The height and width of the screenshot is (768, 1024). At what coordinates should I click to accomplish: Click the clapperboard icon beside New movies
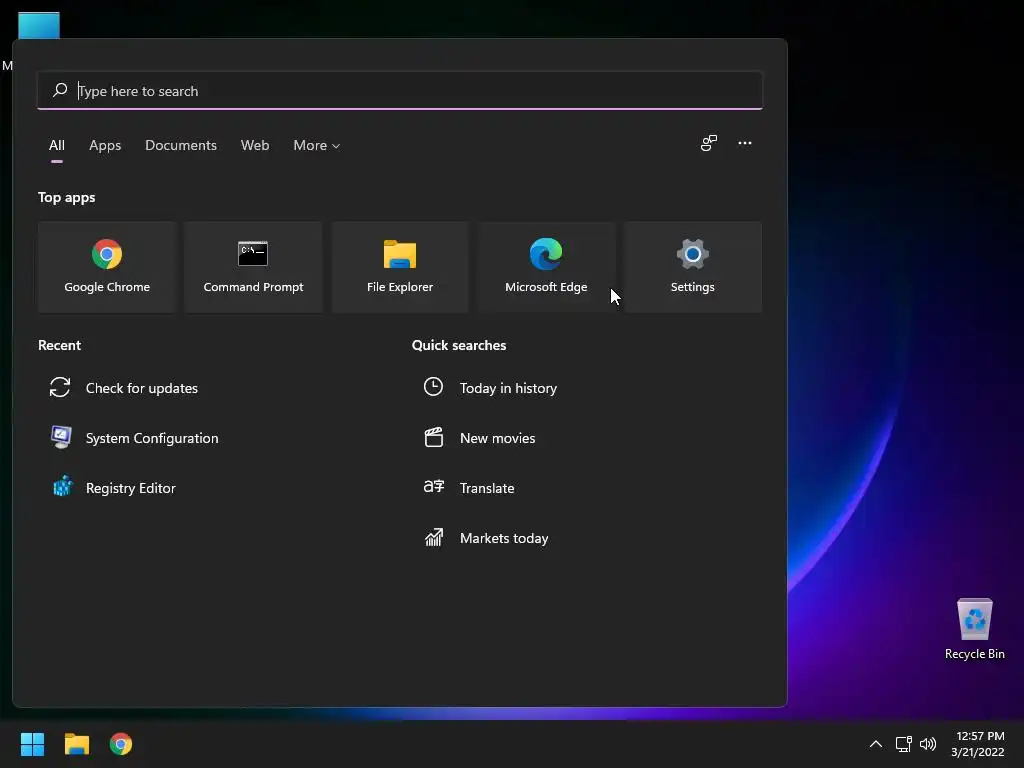point(434,437)
